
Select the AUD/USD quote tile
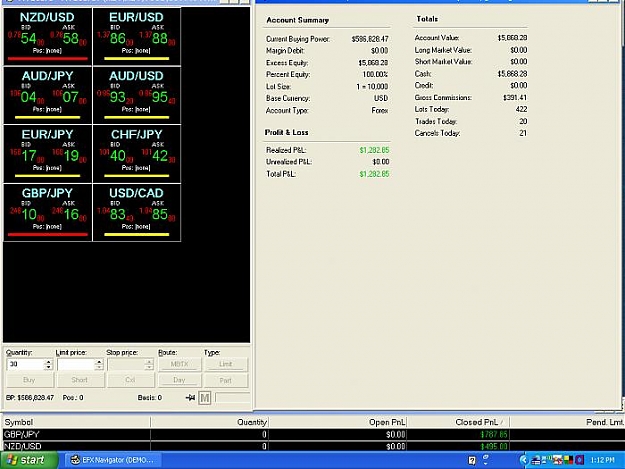137,95
